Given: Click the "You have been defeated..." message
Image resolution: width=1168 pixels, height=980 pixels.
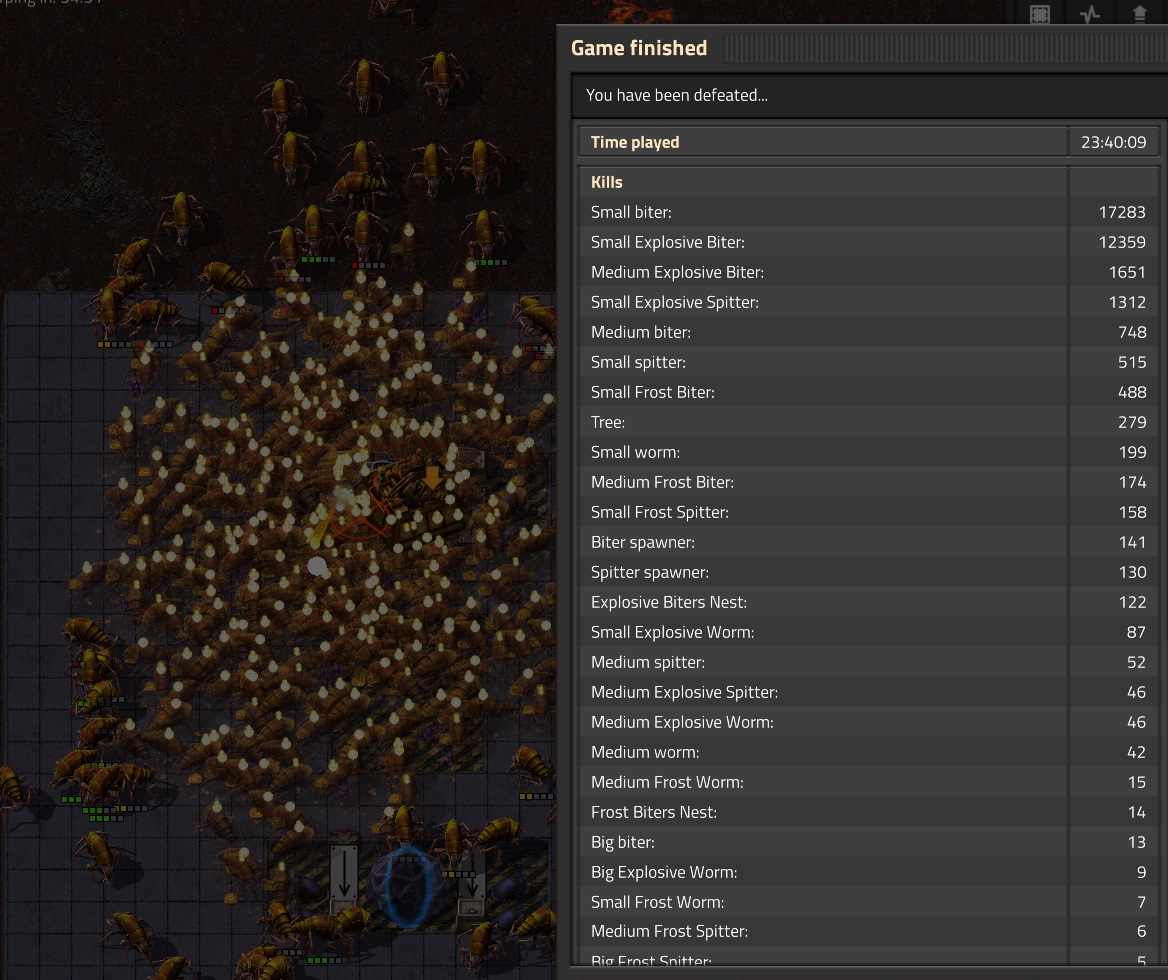Looking at the screenshot, I should click(x=676, y=95).
